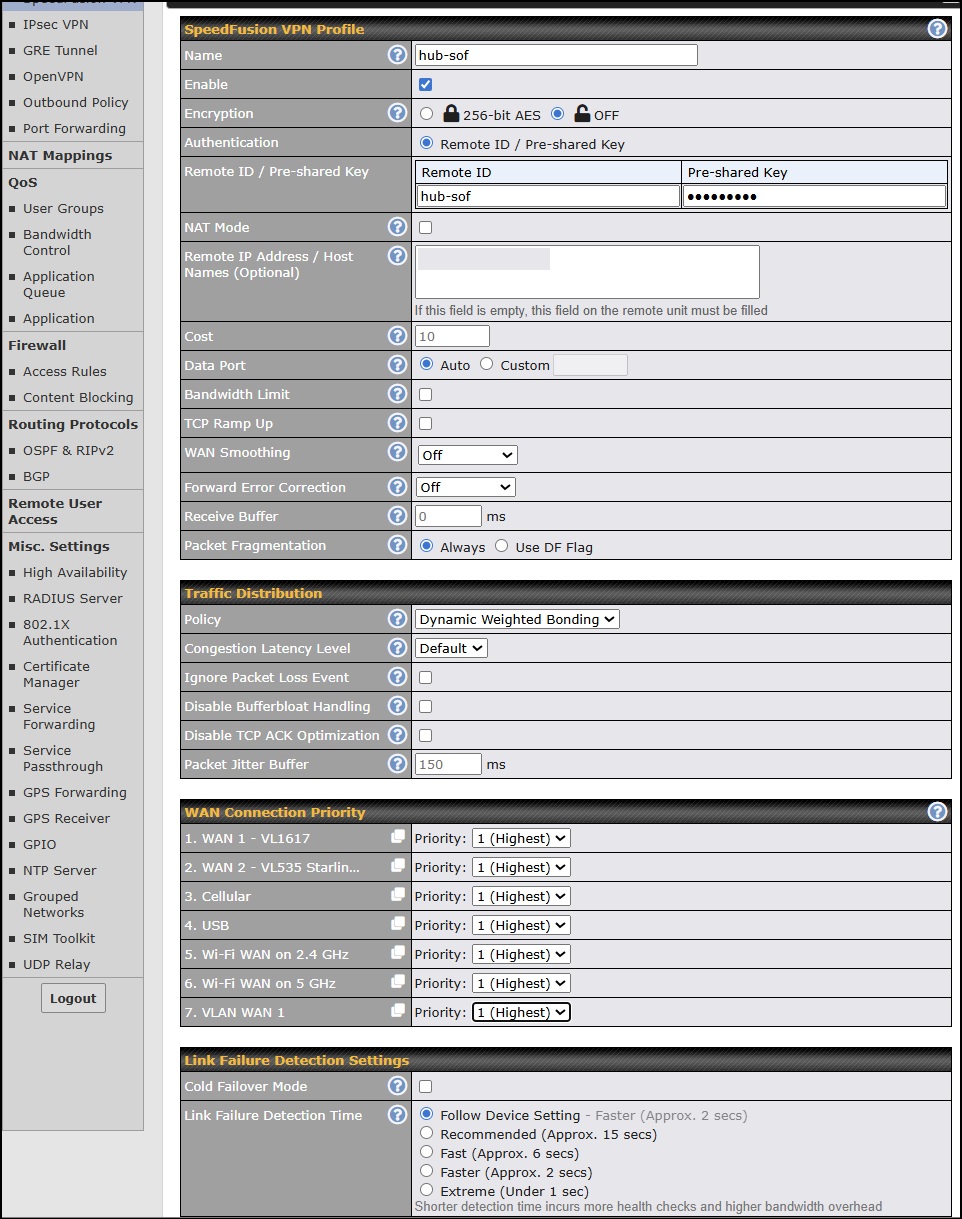962x1219 pixels.
Task: Tick the Bandwidth Limit checkbox
Action: tap(425, 395)
